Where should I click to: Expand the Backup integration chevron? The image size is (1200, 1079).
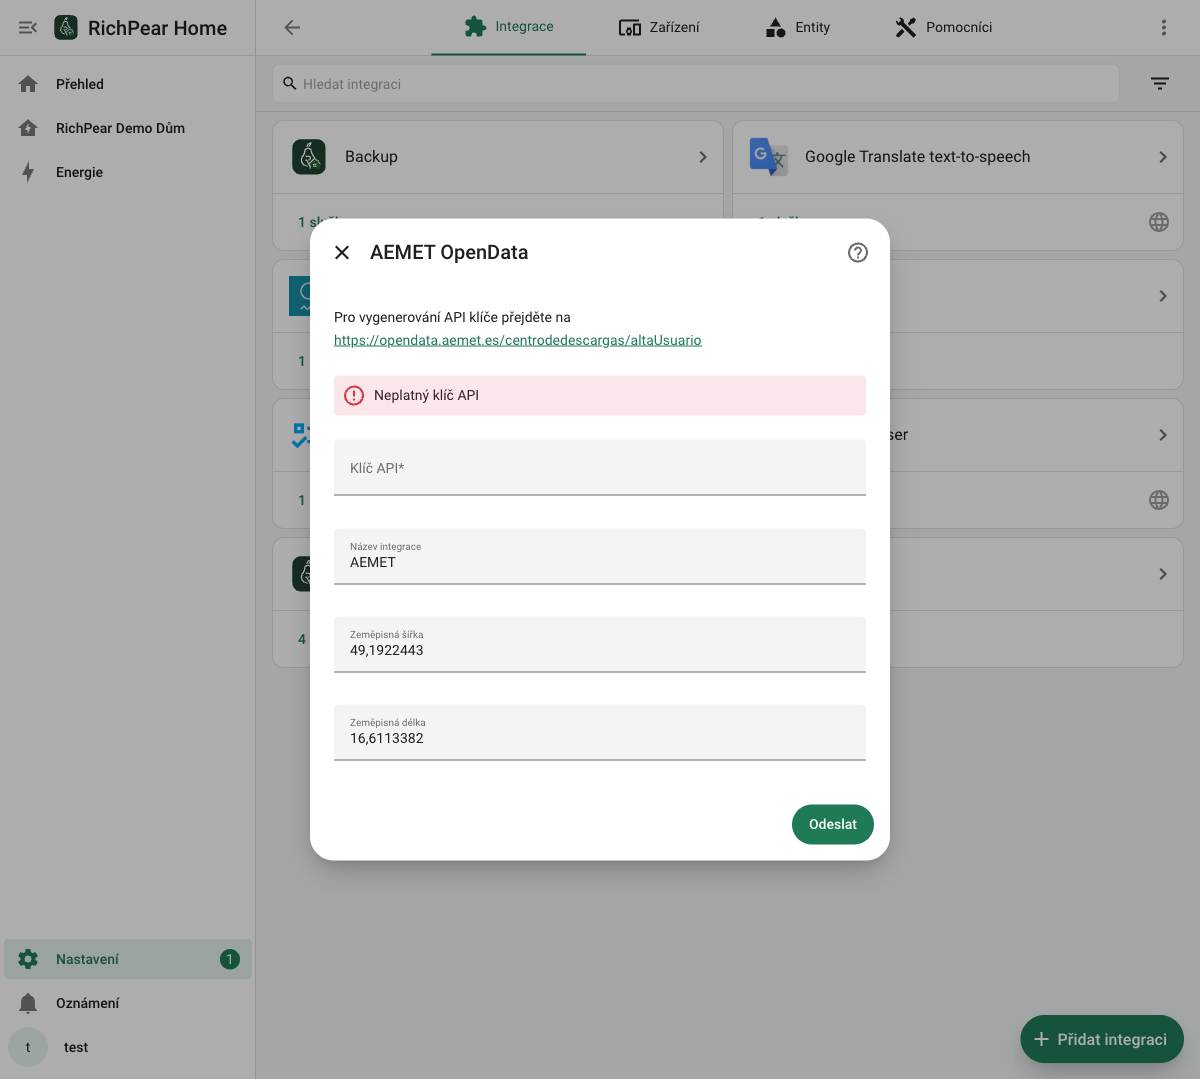703,157
